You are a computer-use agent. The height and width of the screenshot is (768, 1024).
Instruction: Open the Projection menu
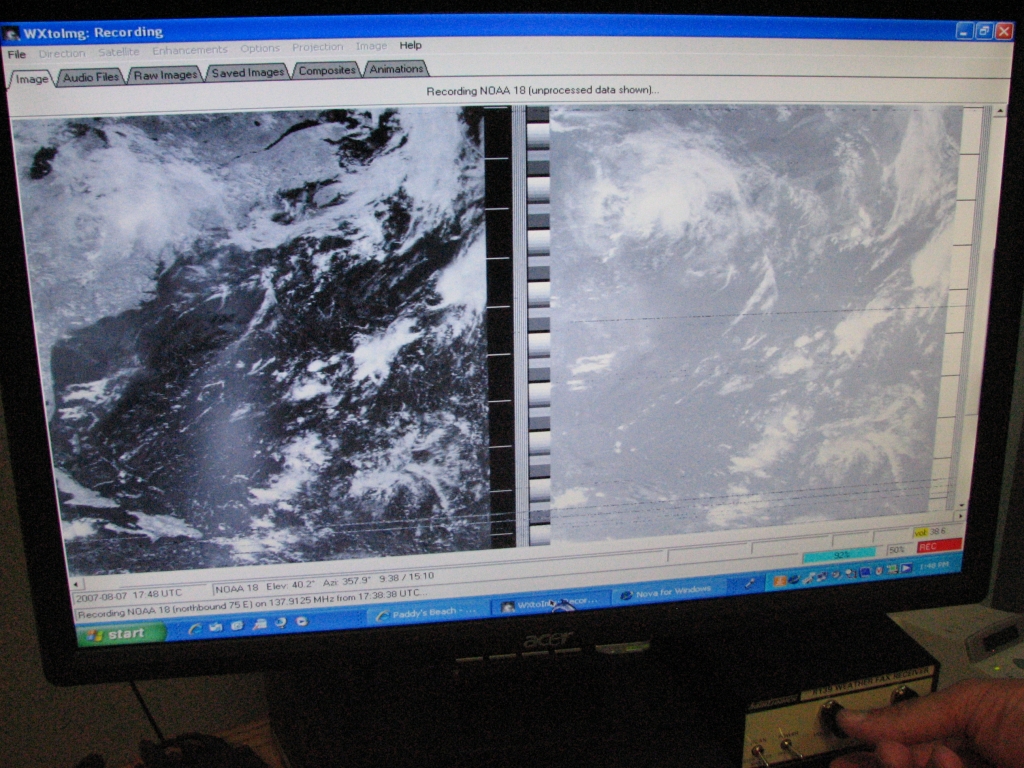(x=317, y=47)
